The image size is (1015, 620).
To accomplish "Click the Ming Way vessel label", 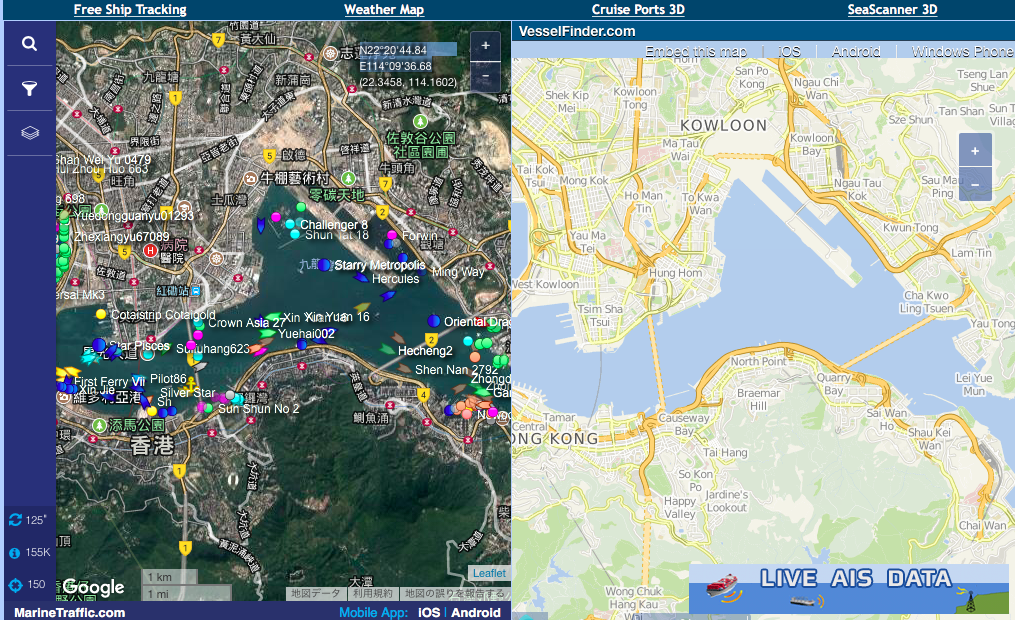I will 458,272.
